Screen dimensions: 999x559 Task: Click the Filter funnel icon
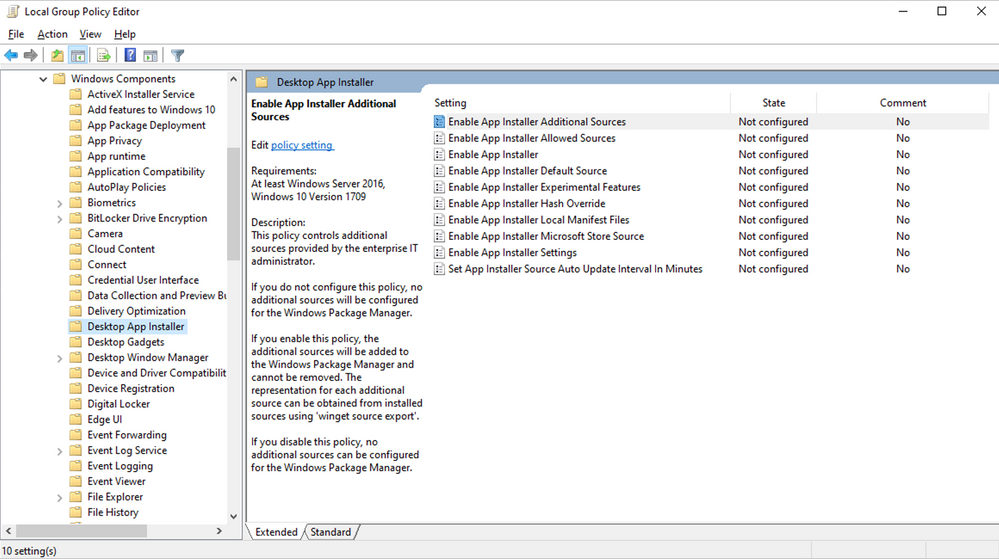click(x=177, y=56)
